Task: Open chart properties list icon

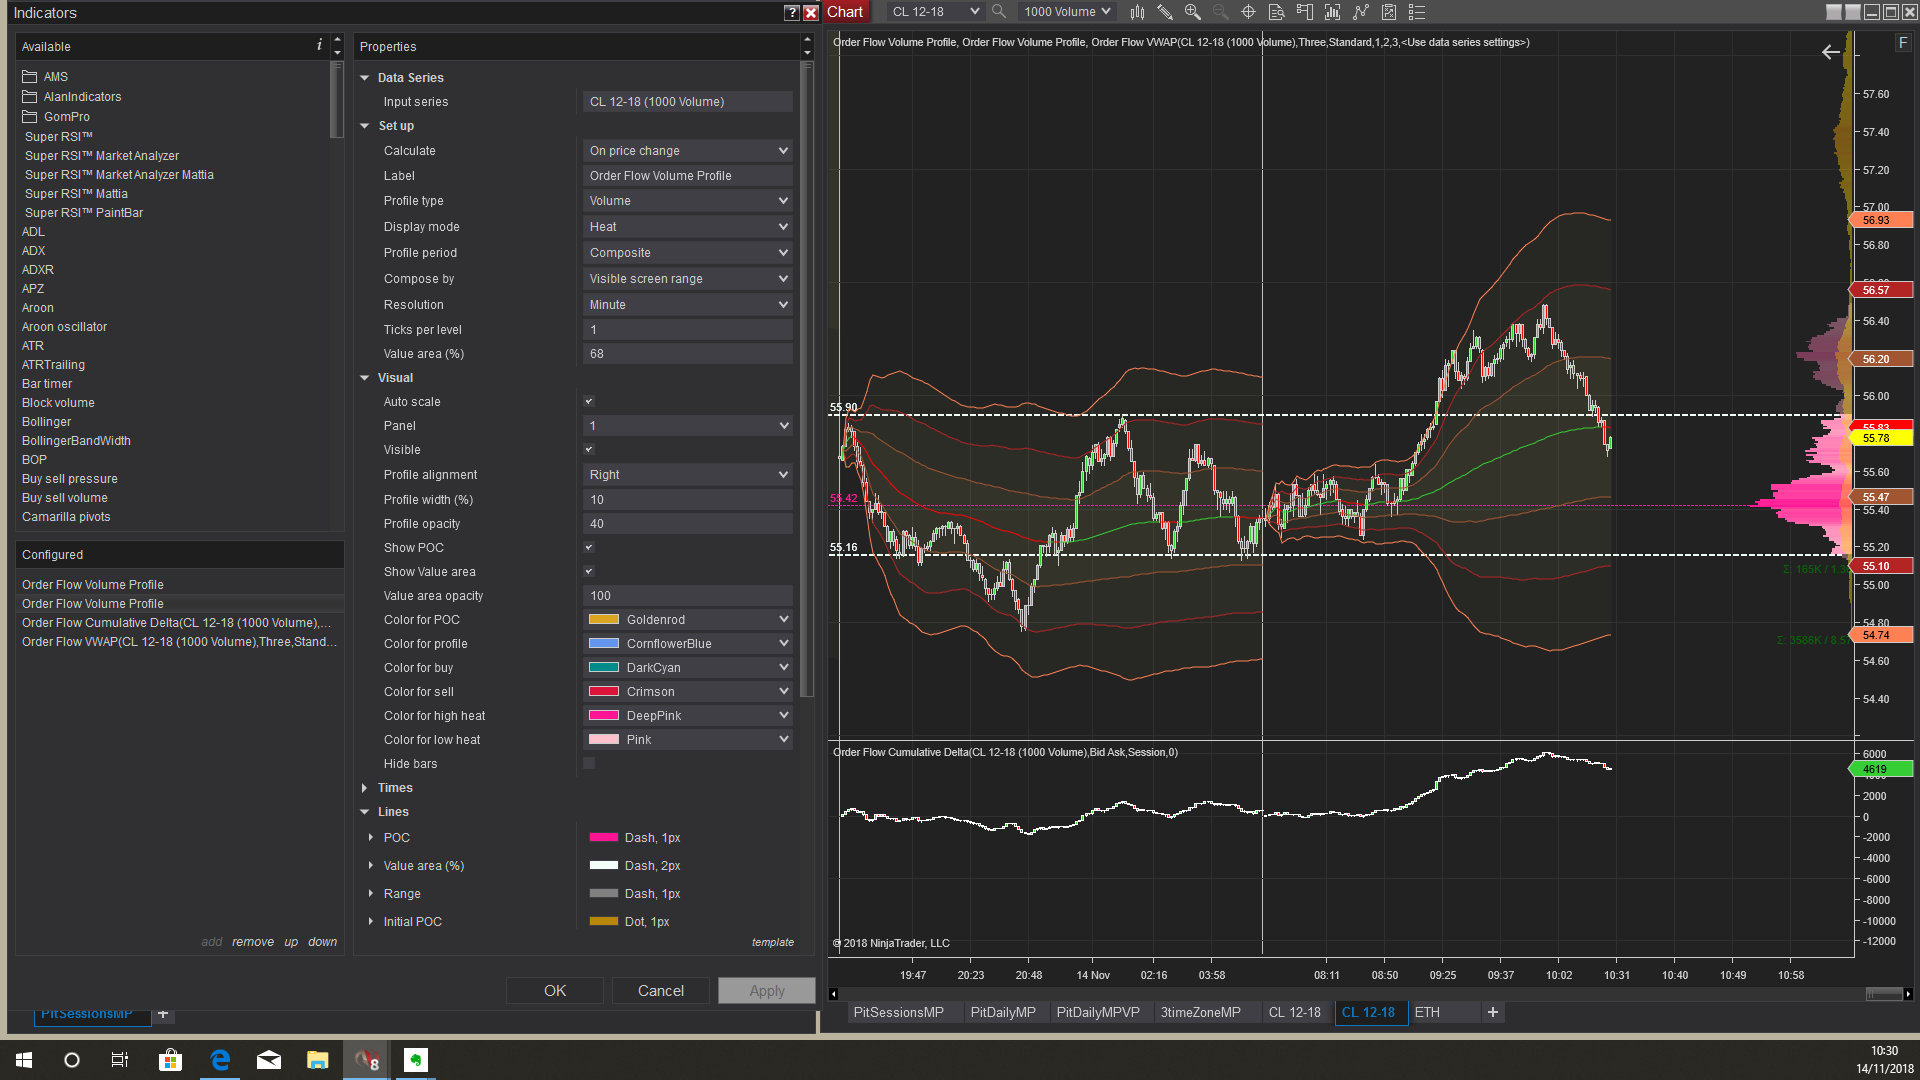Action: pos(1416,12)
